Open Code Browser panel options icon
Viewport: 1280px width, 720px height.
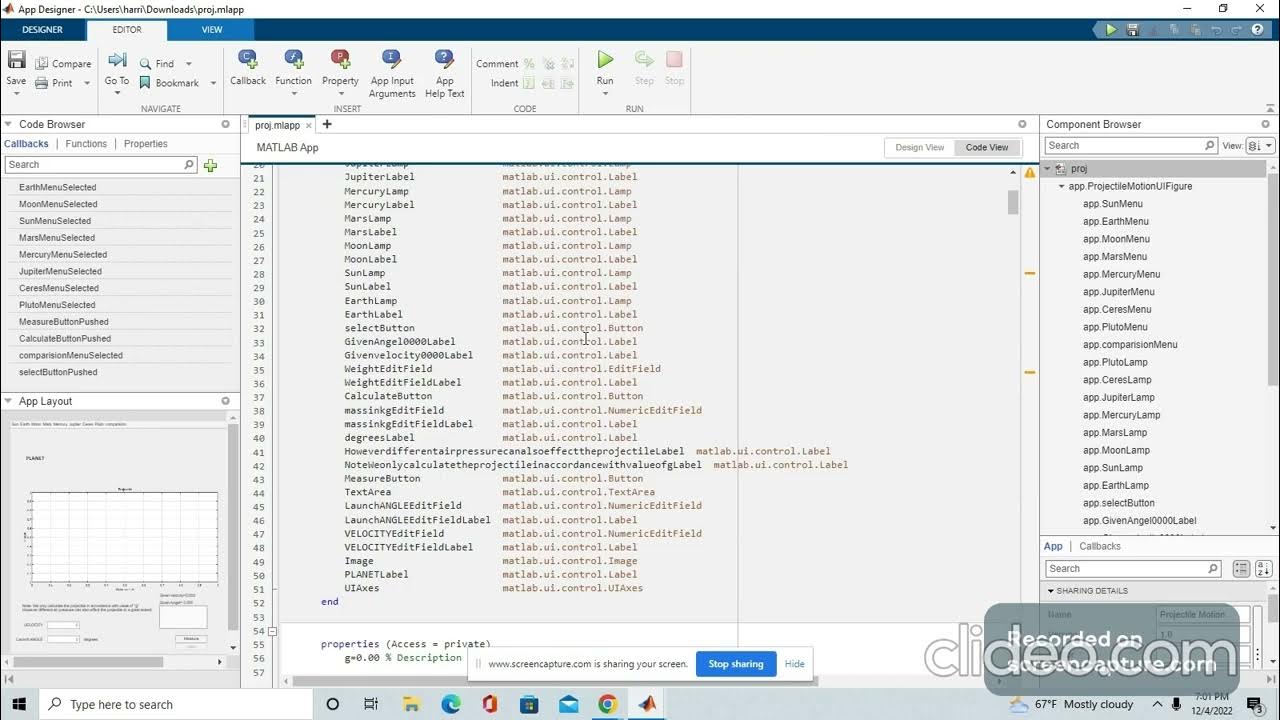pyautogui.click(x=225, y=124)
